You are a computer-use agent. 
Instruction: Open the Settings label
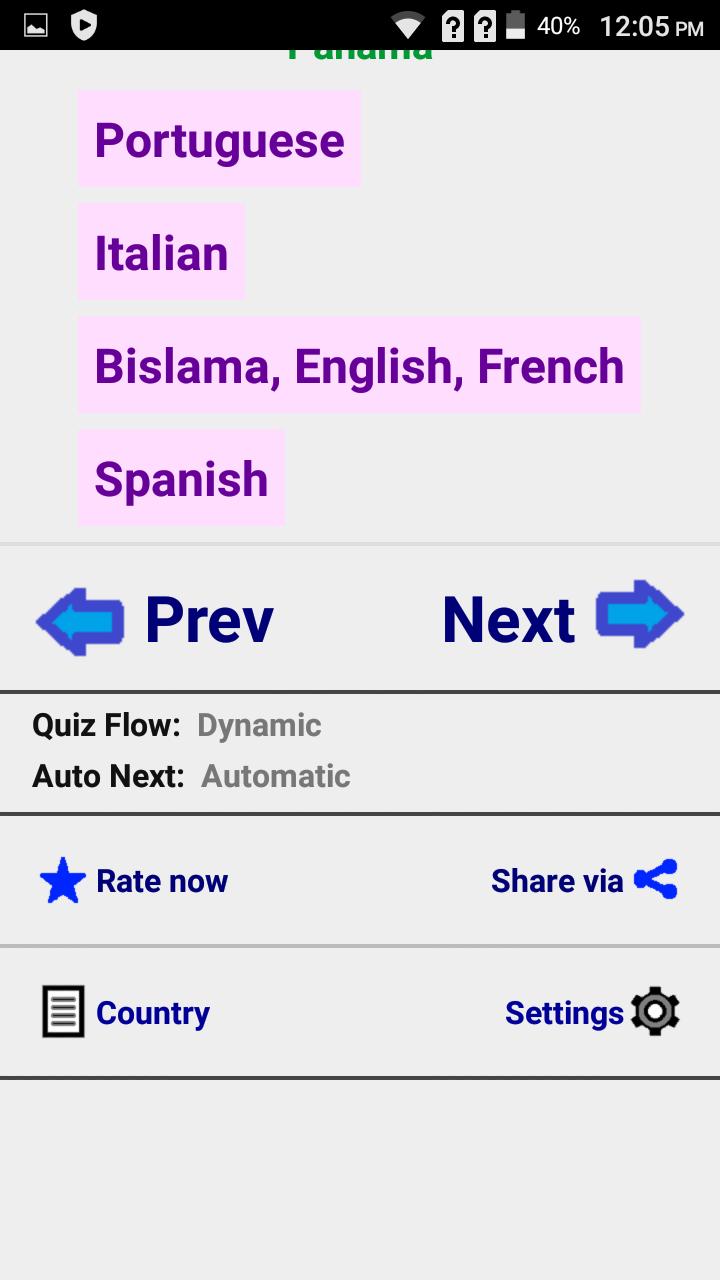[564, 1013]
